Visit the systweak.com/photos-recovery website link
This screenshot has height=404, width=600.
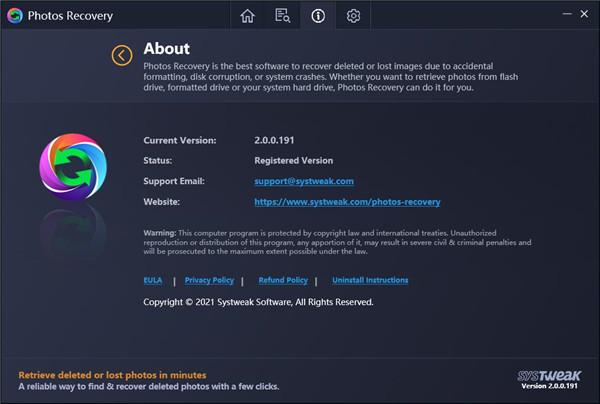tap(347, 202)
